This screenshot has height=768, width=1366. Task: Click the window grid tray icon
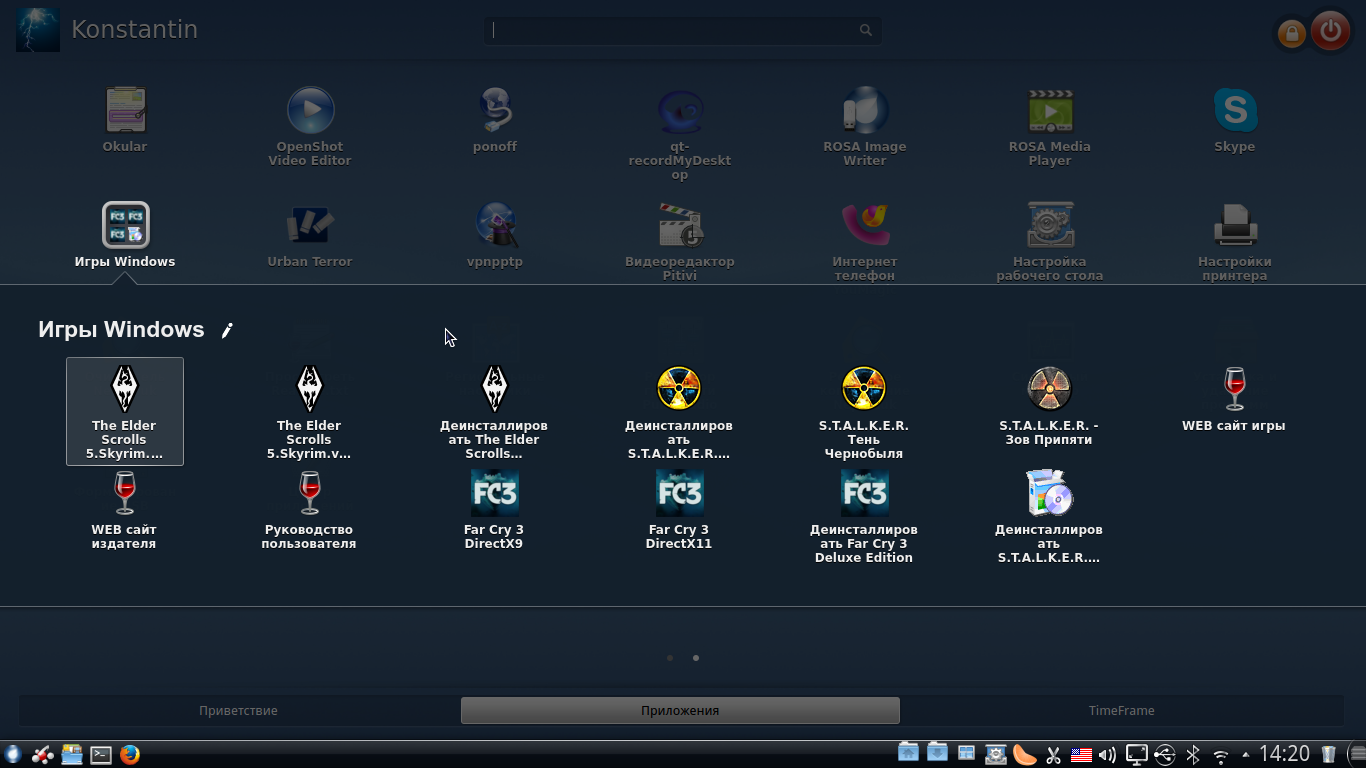click(x=966, y=754)
